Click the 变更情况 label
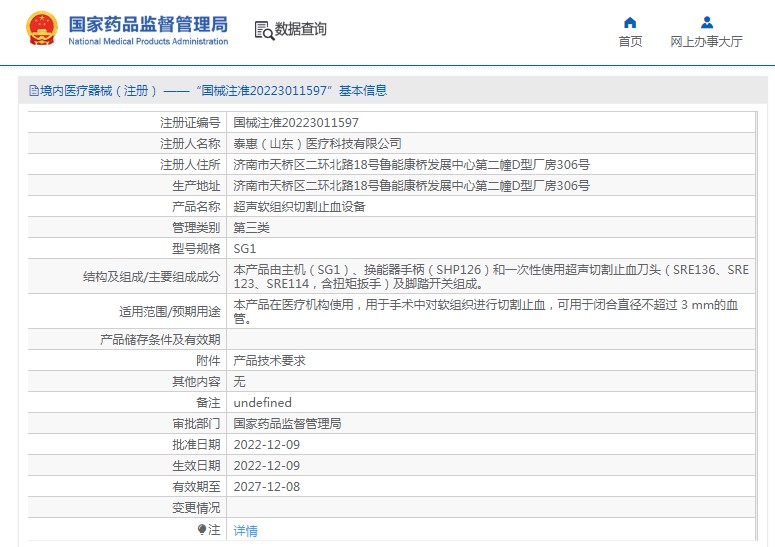 196,508
